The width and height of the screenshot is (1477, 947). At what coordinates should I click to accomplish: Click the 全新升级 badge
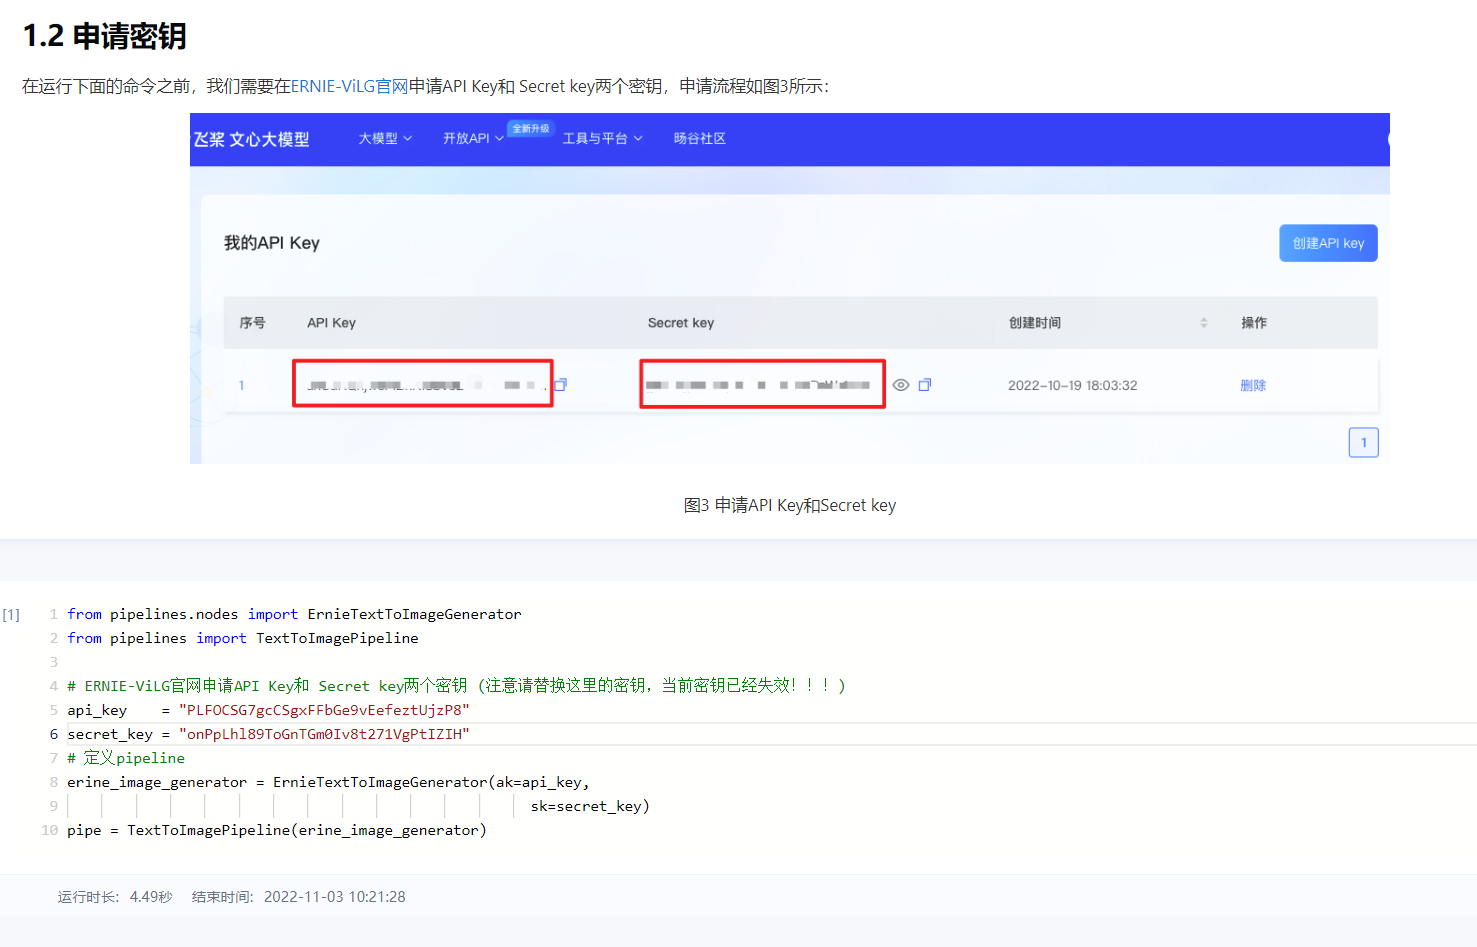pos(530,129)
